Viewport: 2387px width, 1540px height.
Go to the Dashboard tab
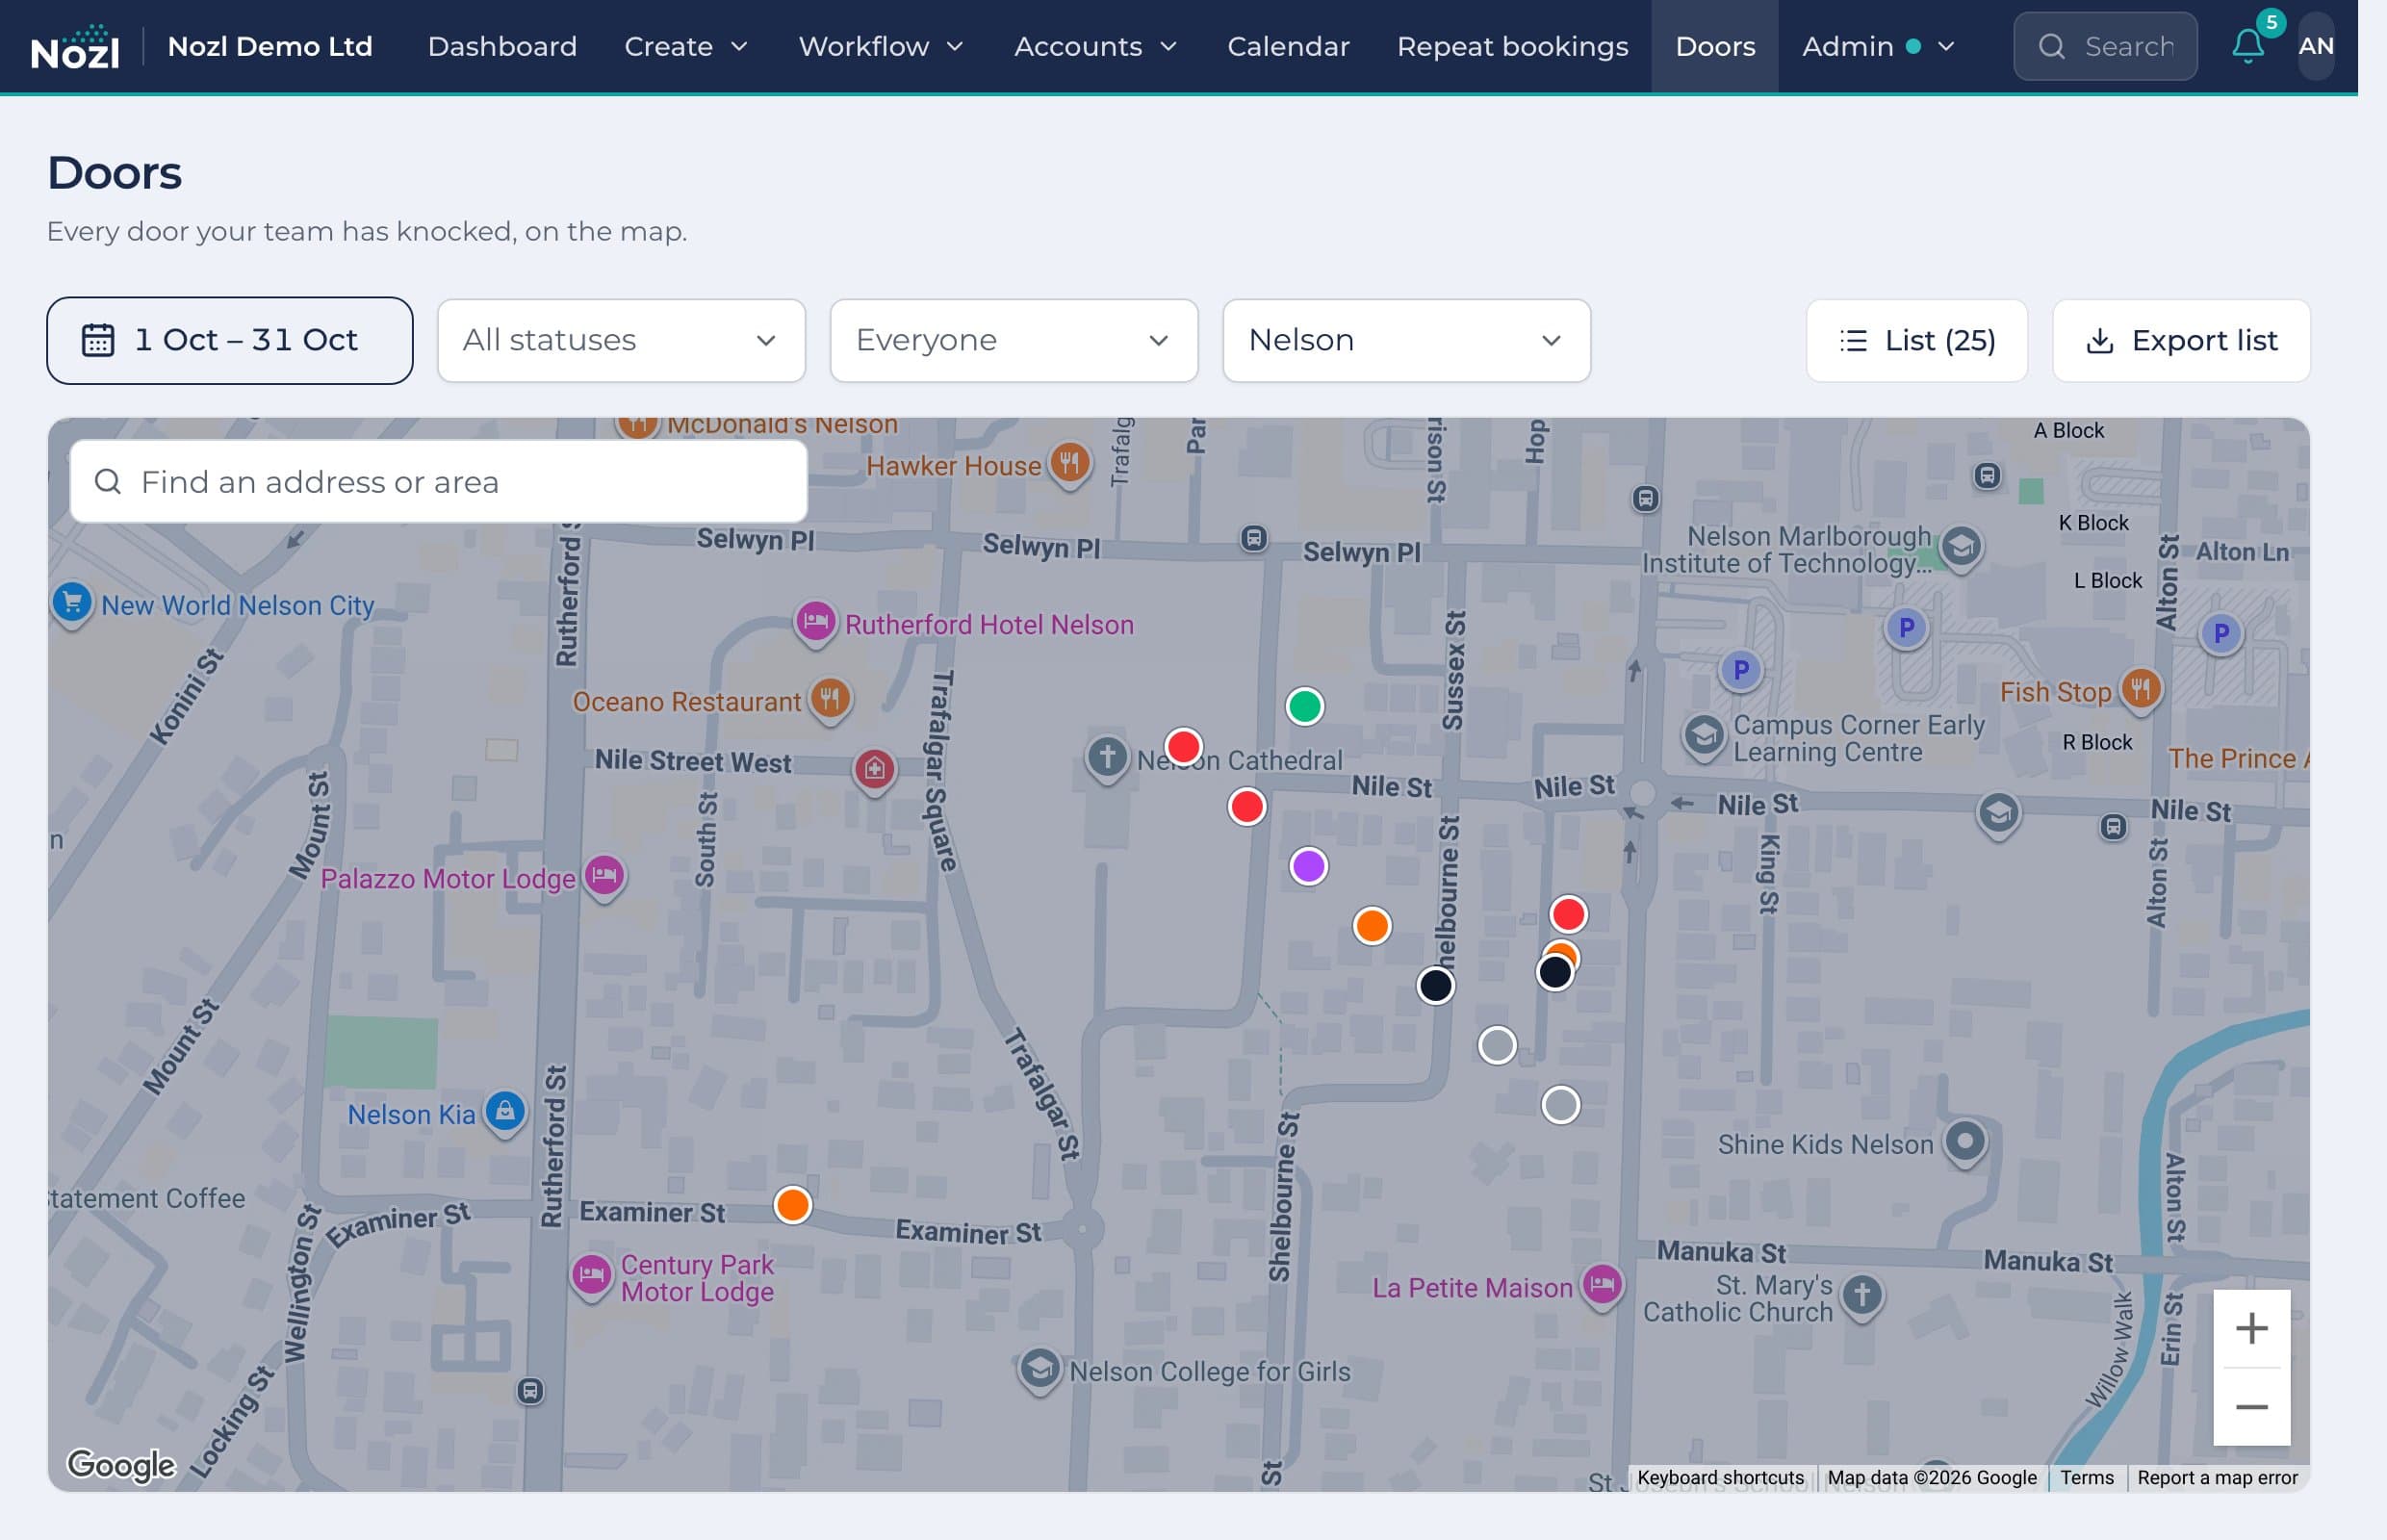(x=502, y=47)
